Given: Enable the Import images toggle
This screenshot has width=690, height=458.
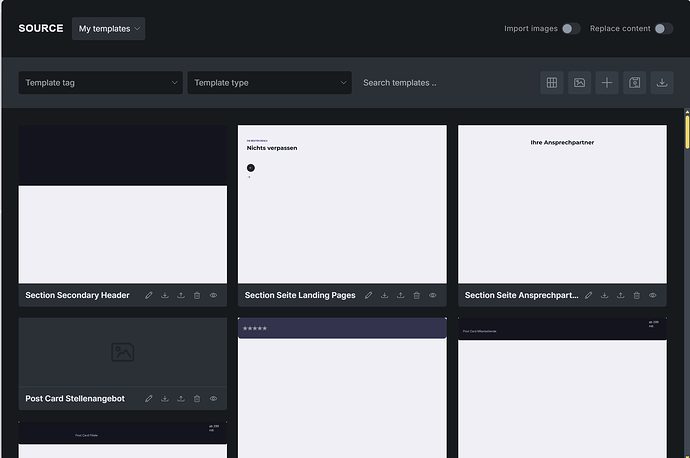Looking at the screenshot, I should point(570,29).
